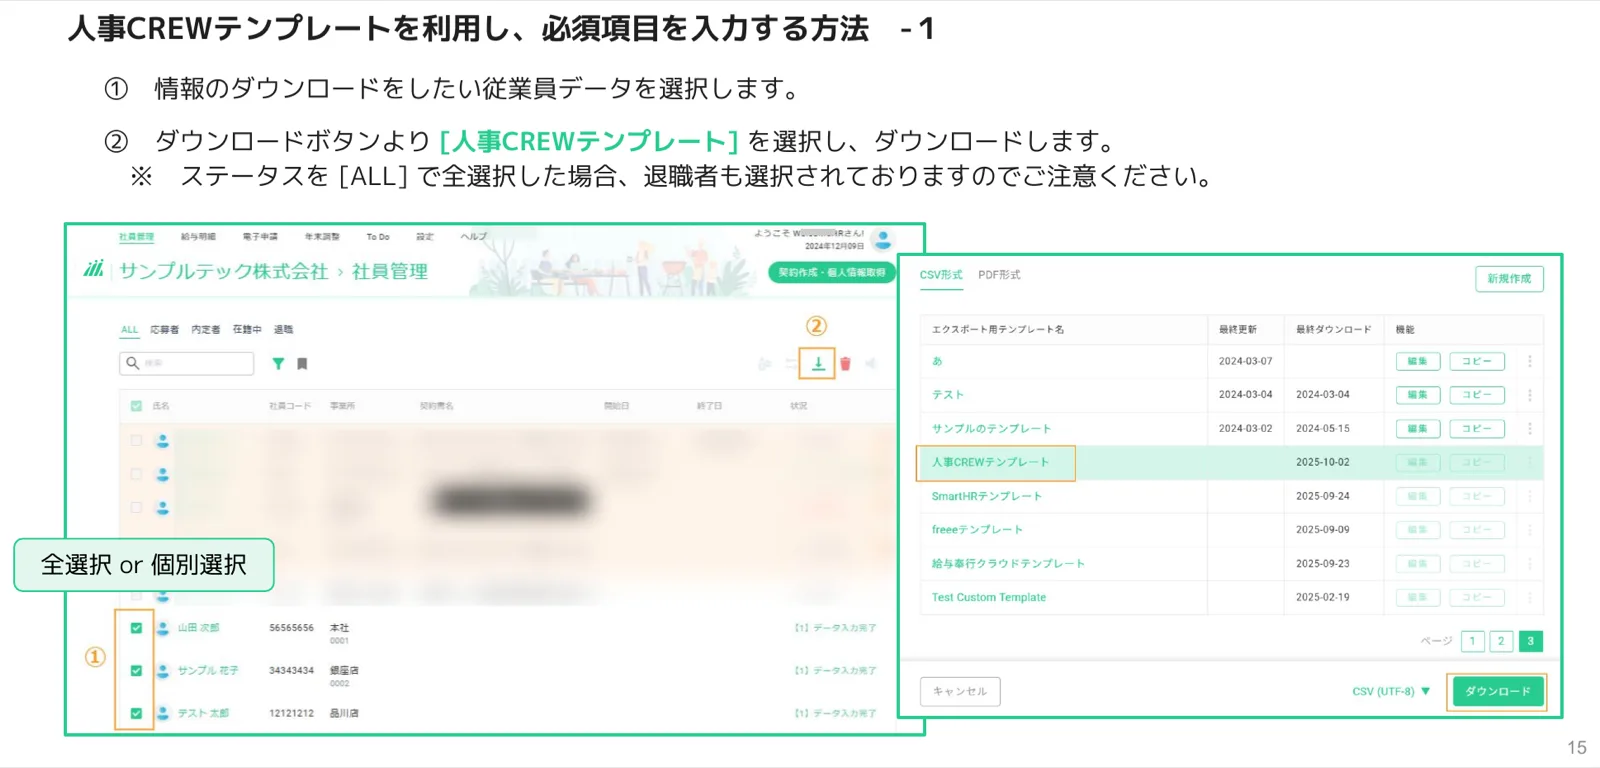Open the サンプルのテンプレート link
Viewport: 1600px width, 768px height.
tap(991, 429)
